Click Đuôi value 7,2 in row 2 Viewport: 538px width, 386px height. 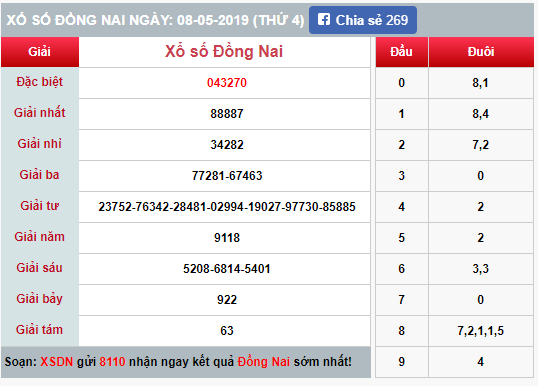(481, 145)
